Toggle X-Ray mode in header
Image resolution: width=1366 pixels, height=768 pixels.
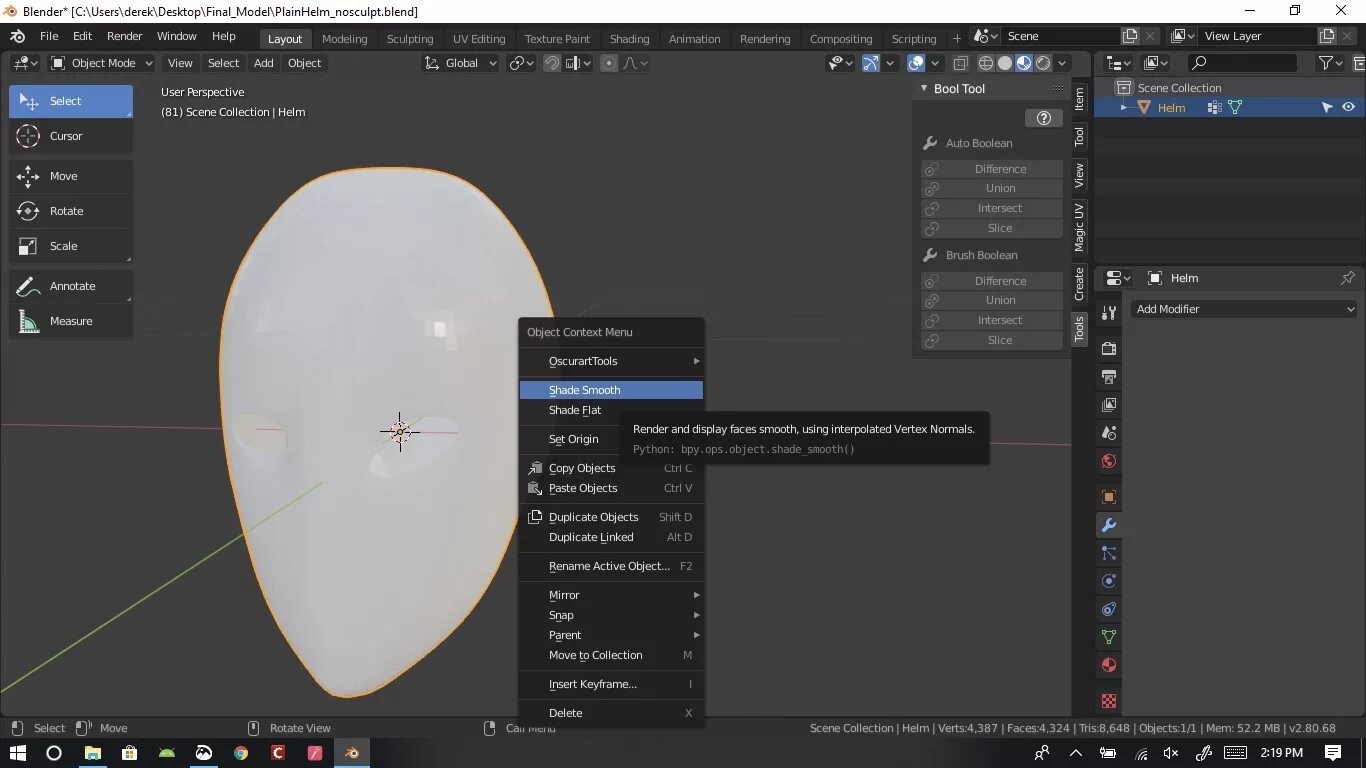click(960, 63)
